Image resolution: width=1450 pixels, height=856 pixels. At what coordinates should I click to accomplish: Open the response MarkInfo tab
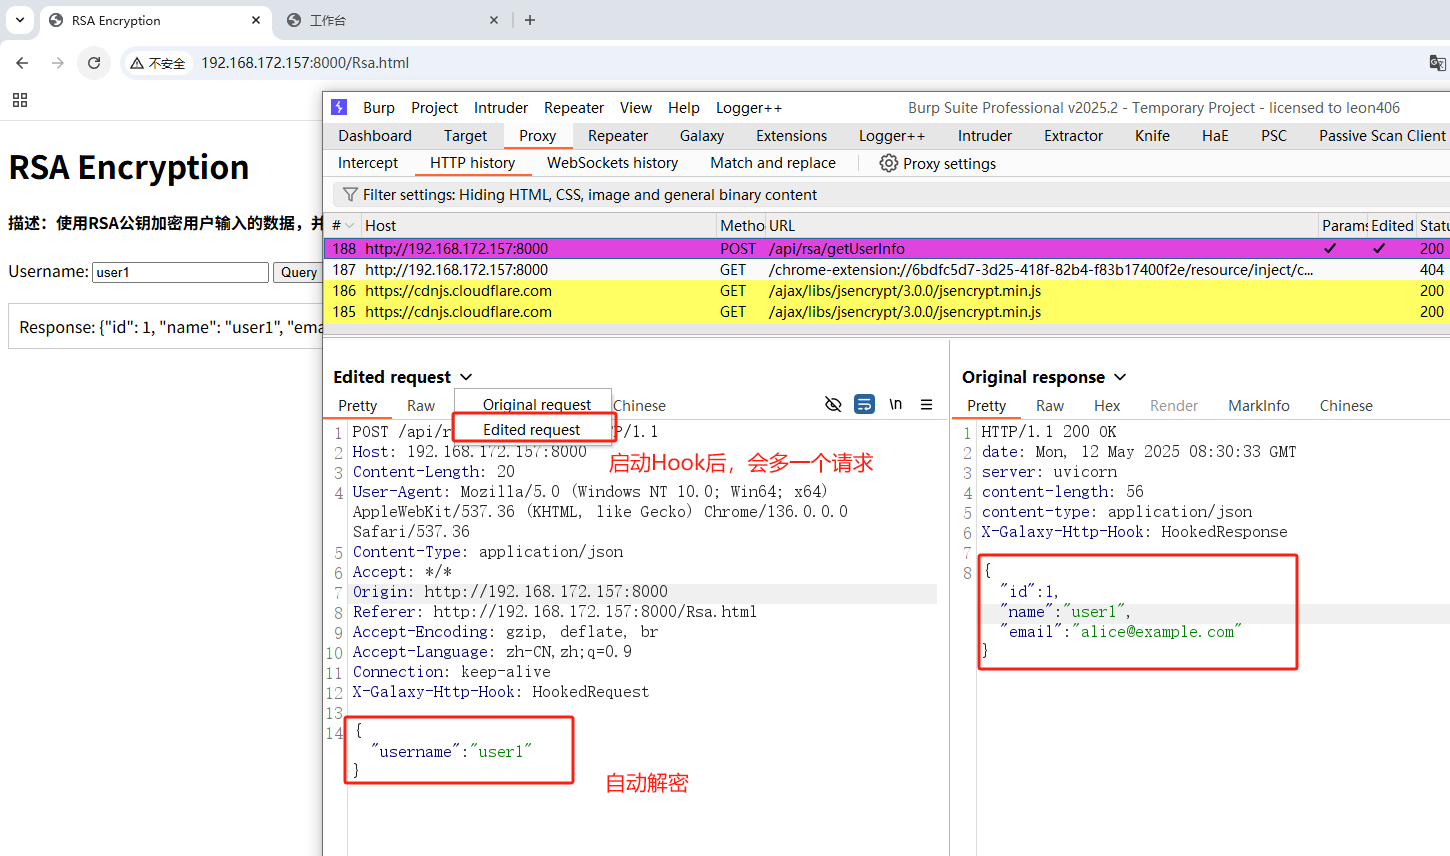click(1259, 405)
